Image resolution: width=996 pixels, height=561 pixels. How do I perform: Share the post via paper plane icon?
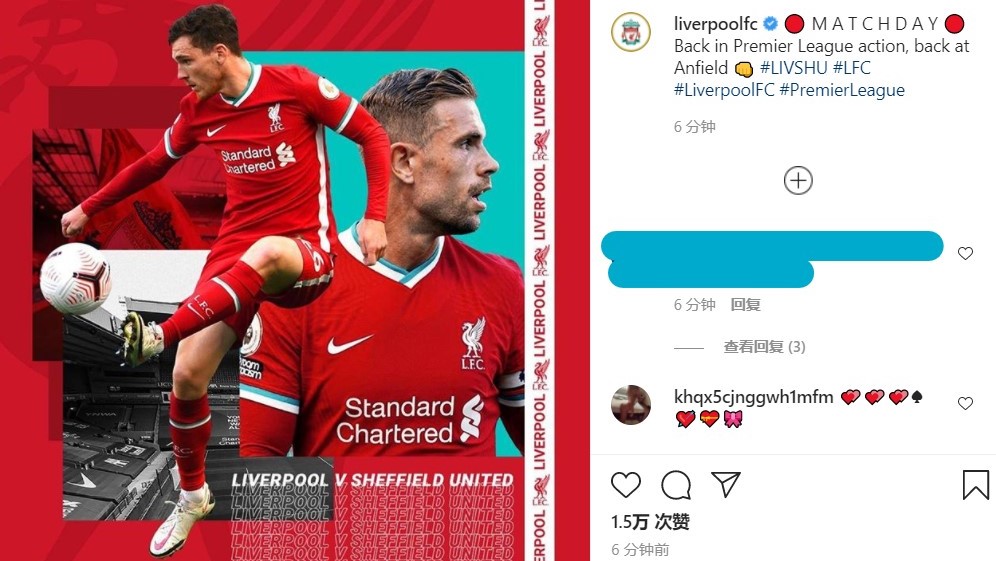(x=725, y=485)
